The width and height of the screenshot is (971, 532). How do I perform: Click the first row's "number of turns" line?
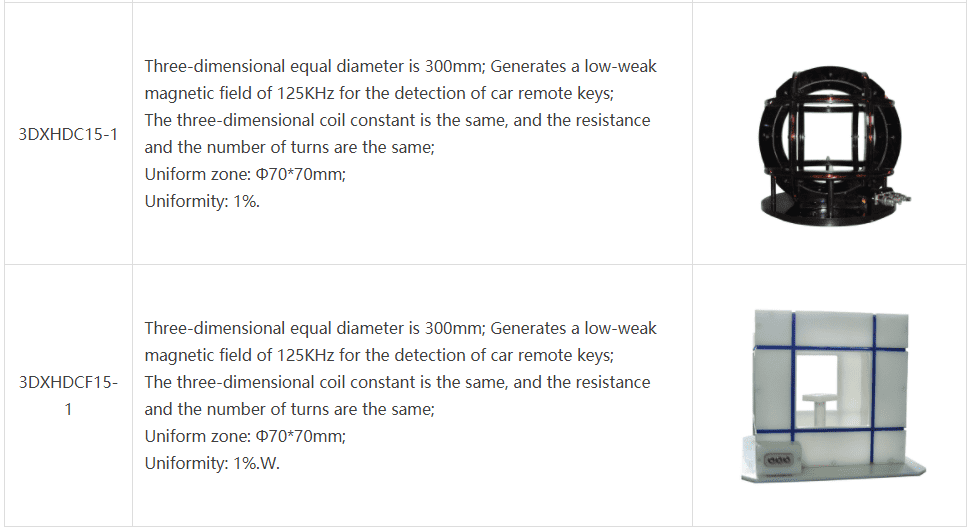(x=290, y=147)
